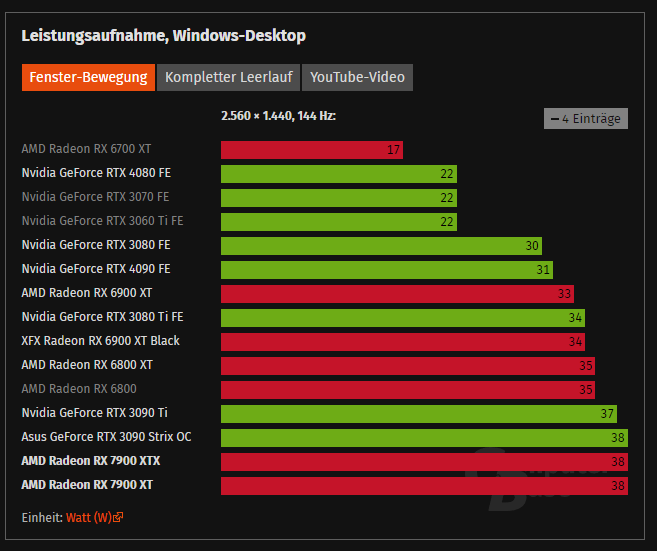
Task: Click the red bar showing 17 watts
Action: [x=312, y=150]
